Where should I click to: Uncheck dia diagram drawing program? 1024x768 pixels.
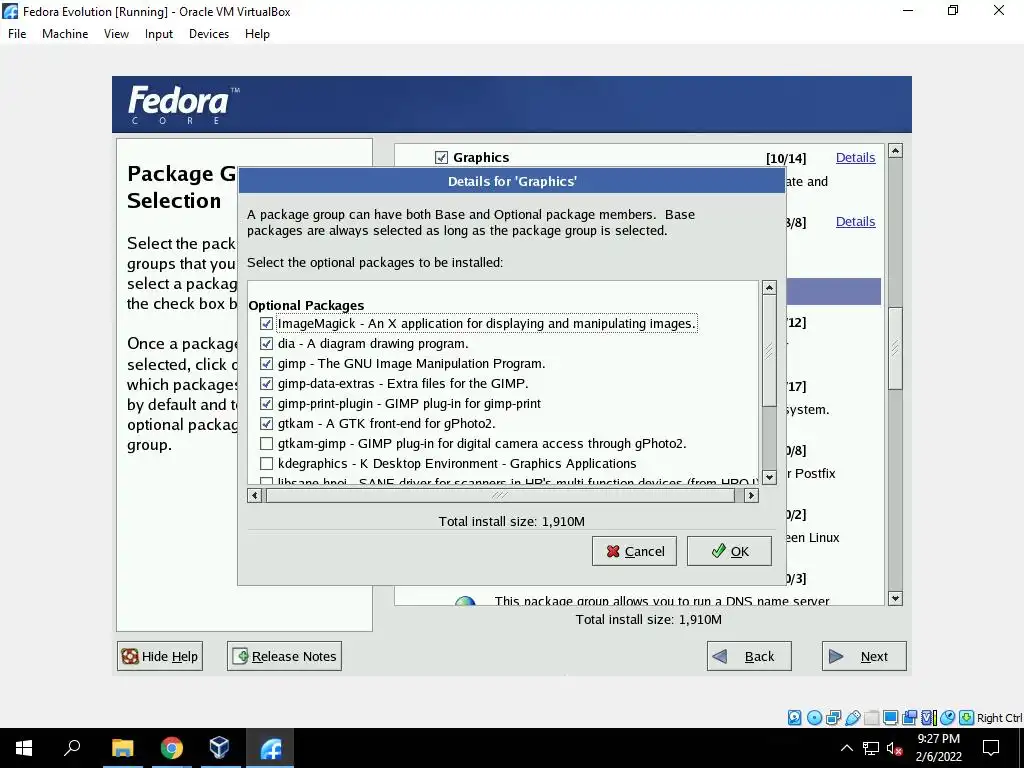pos(266,344)
